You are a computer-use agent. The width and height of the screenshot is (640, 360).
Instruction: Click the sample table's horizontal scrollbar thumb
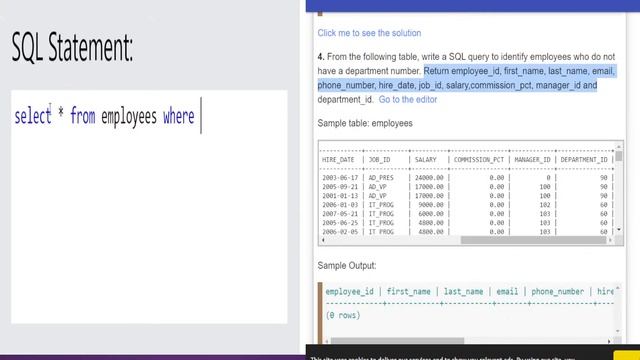click(533, 240)
